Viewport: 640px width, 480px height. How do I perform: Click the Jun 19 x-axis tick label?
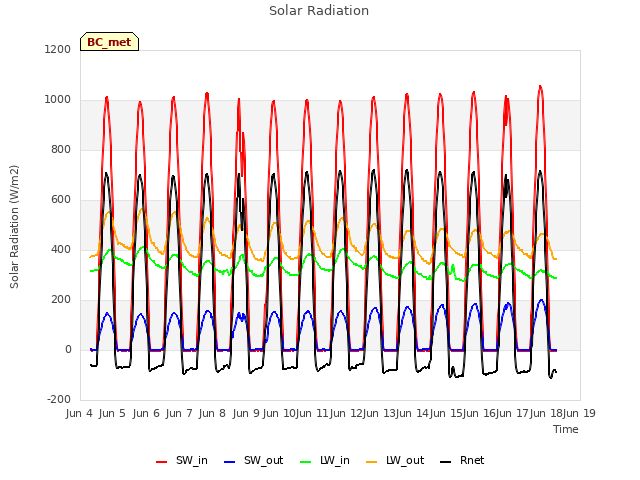click(x=579, y=413)
